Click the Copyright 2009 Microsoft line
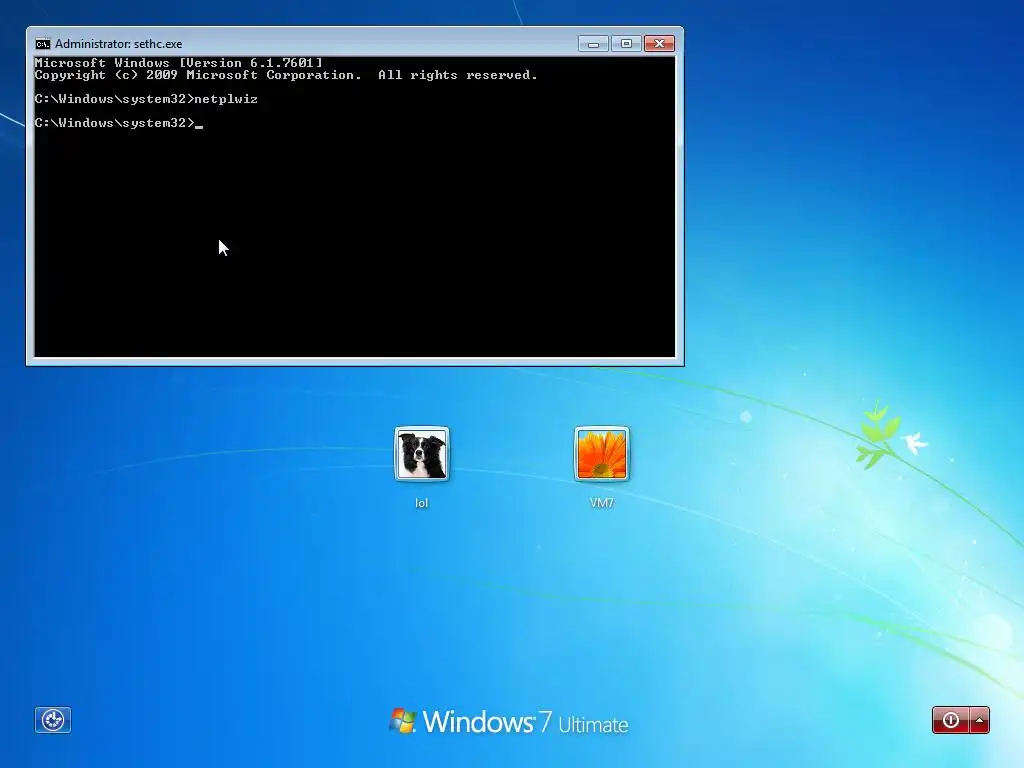The image size is (1024, 768). point(286,75)
